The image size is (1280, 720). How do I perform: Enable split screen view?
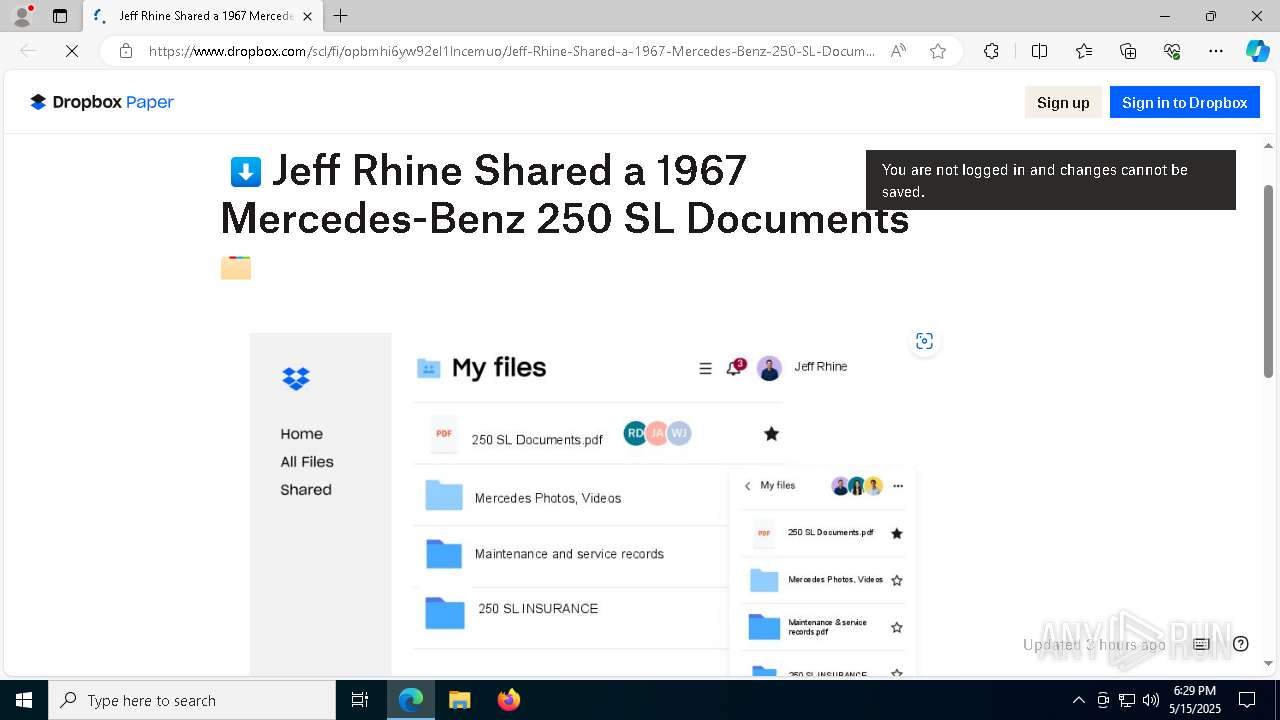[x=1039, y=51]
